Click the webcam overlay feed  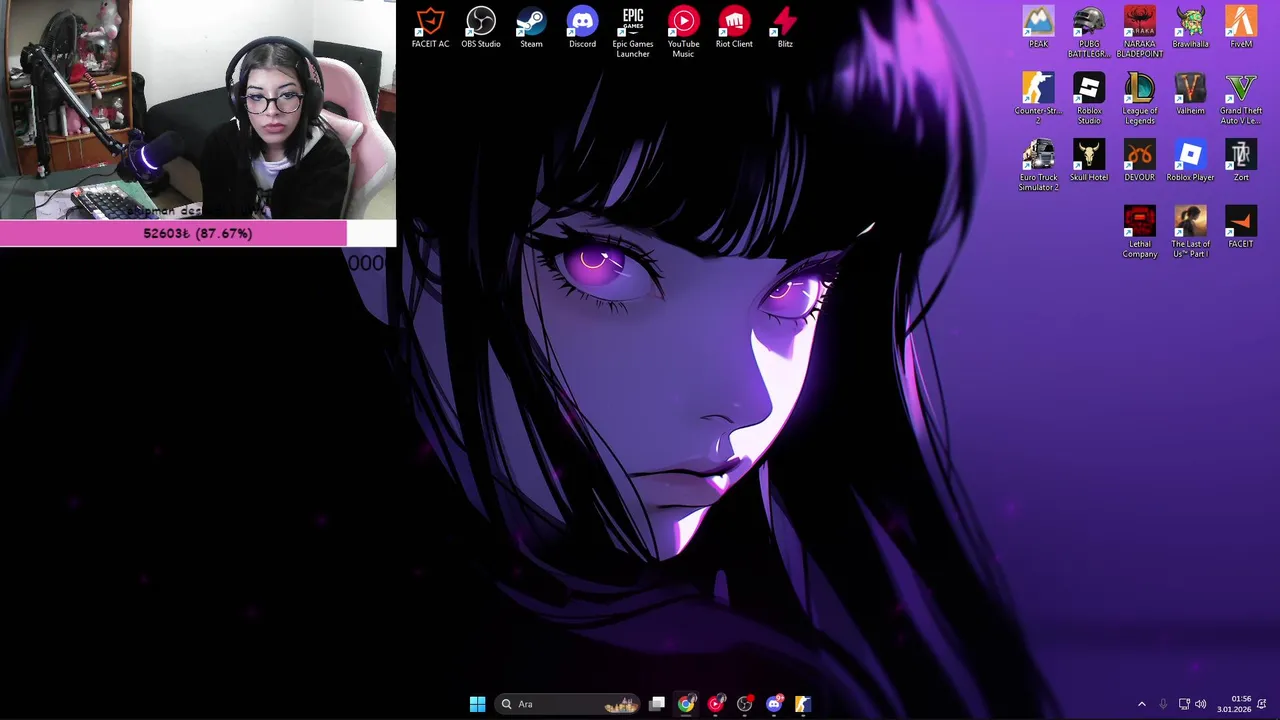[198, 110]
